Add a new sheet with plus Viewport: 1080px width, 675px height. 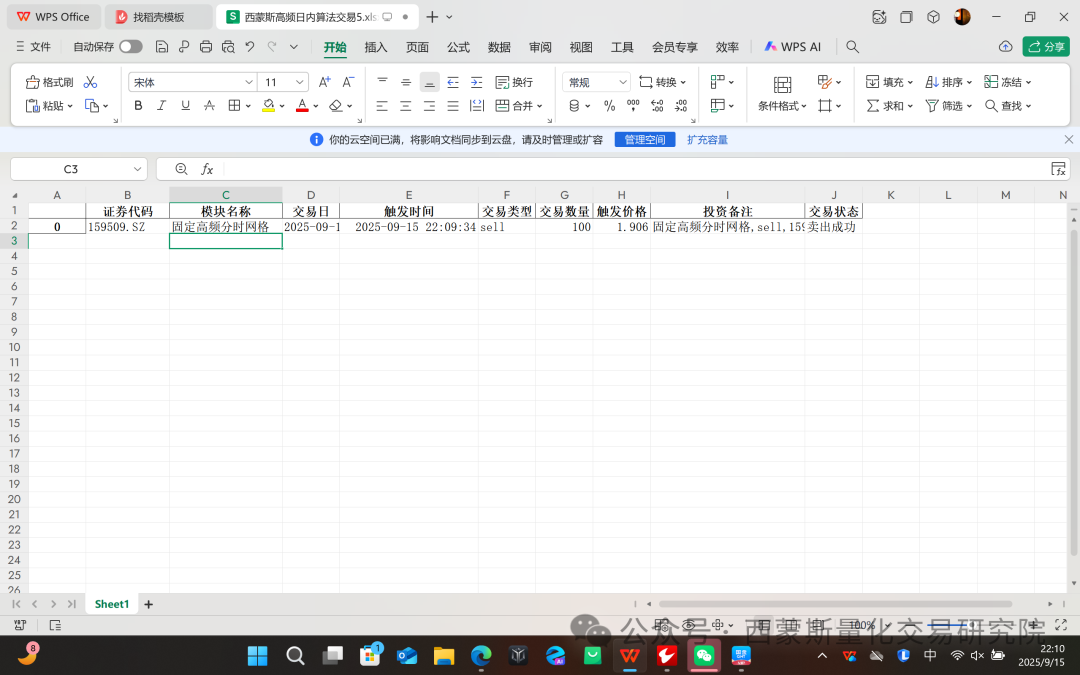pyautogui.click(x=148, y=604)
